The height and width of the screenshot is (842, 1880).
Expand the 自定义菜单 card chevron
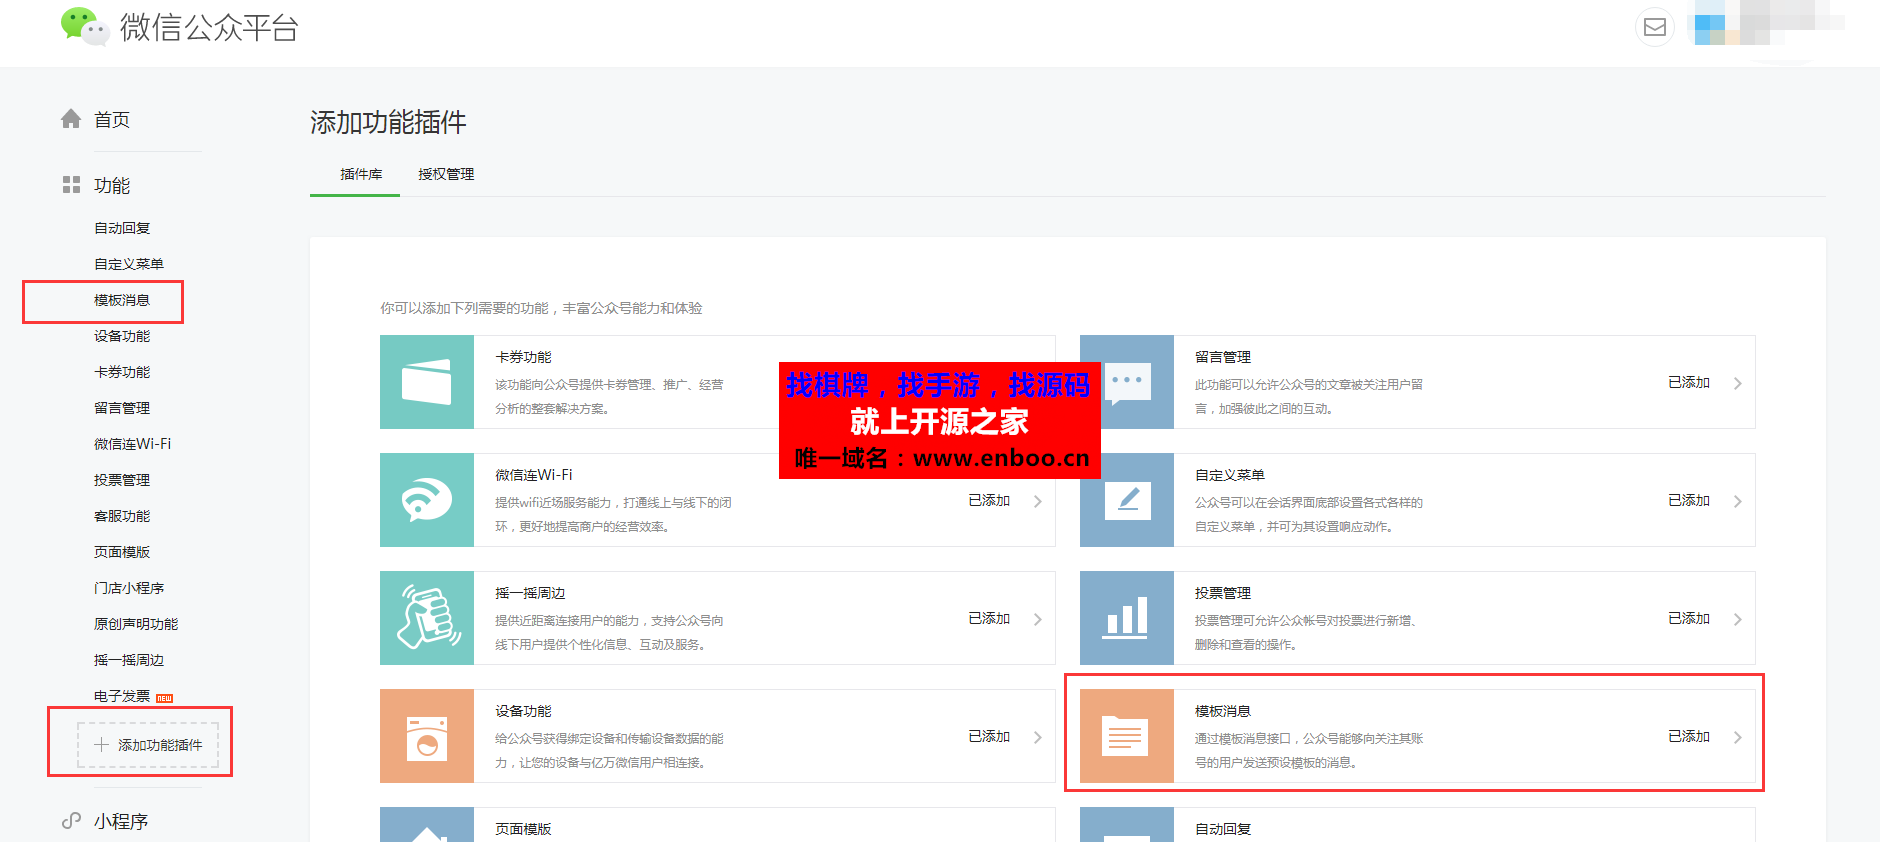(1738, 501)
